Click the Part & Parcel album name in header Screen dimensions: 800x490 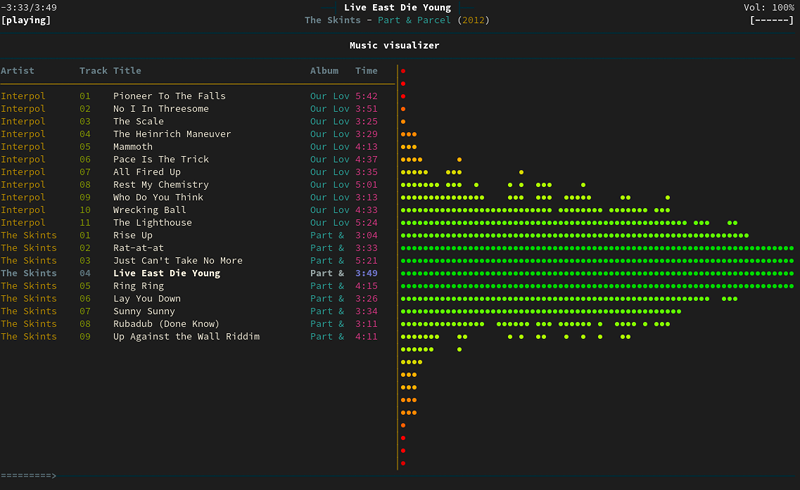tap(414, 20)
